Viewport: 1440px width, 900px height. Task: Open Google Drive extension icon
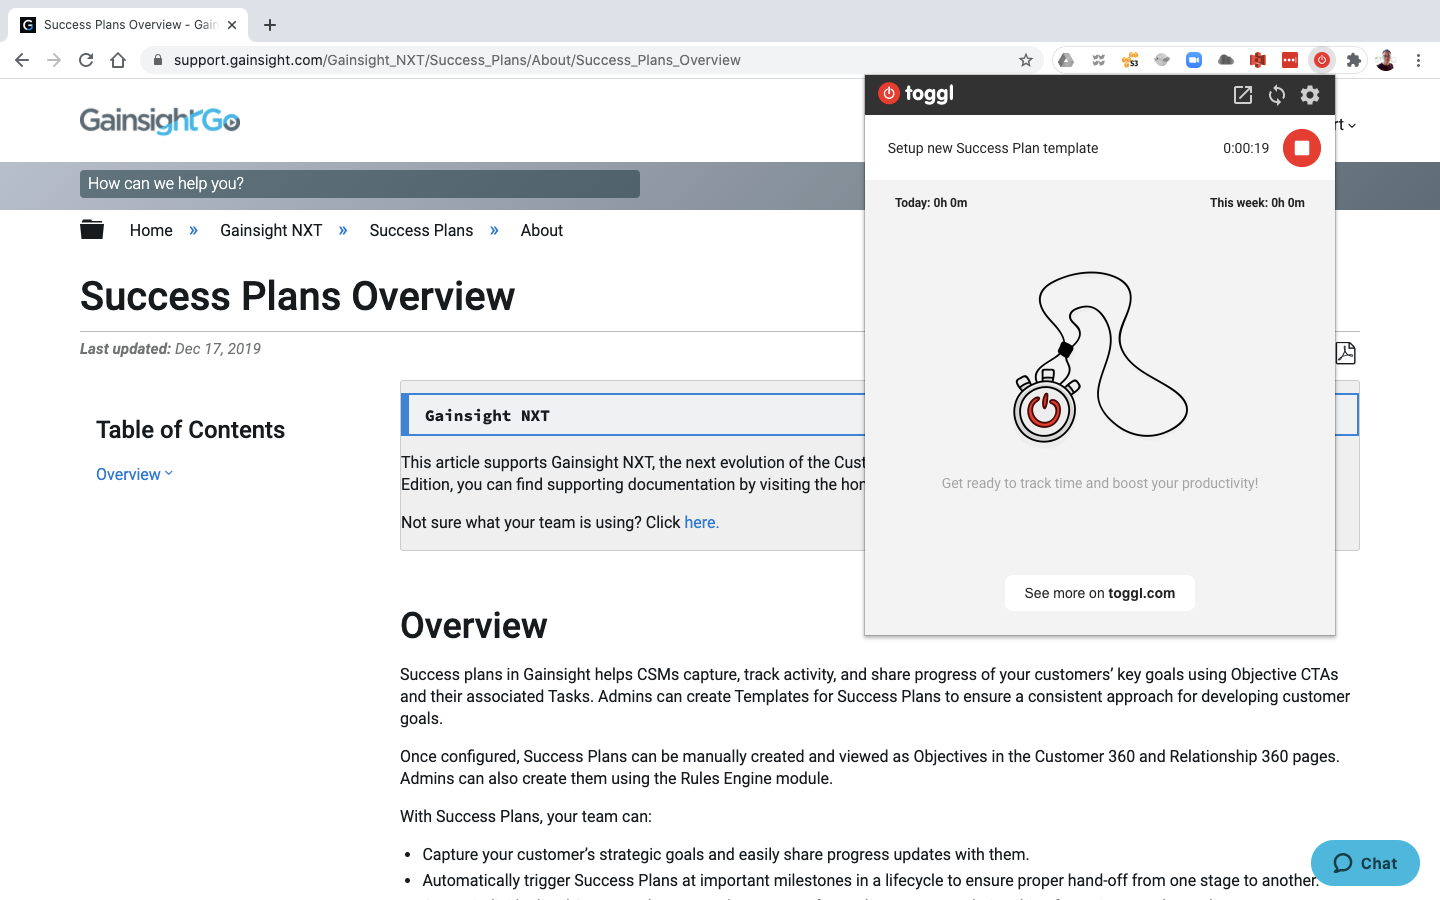click(1066, 60)
